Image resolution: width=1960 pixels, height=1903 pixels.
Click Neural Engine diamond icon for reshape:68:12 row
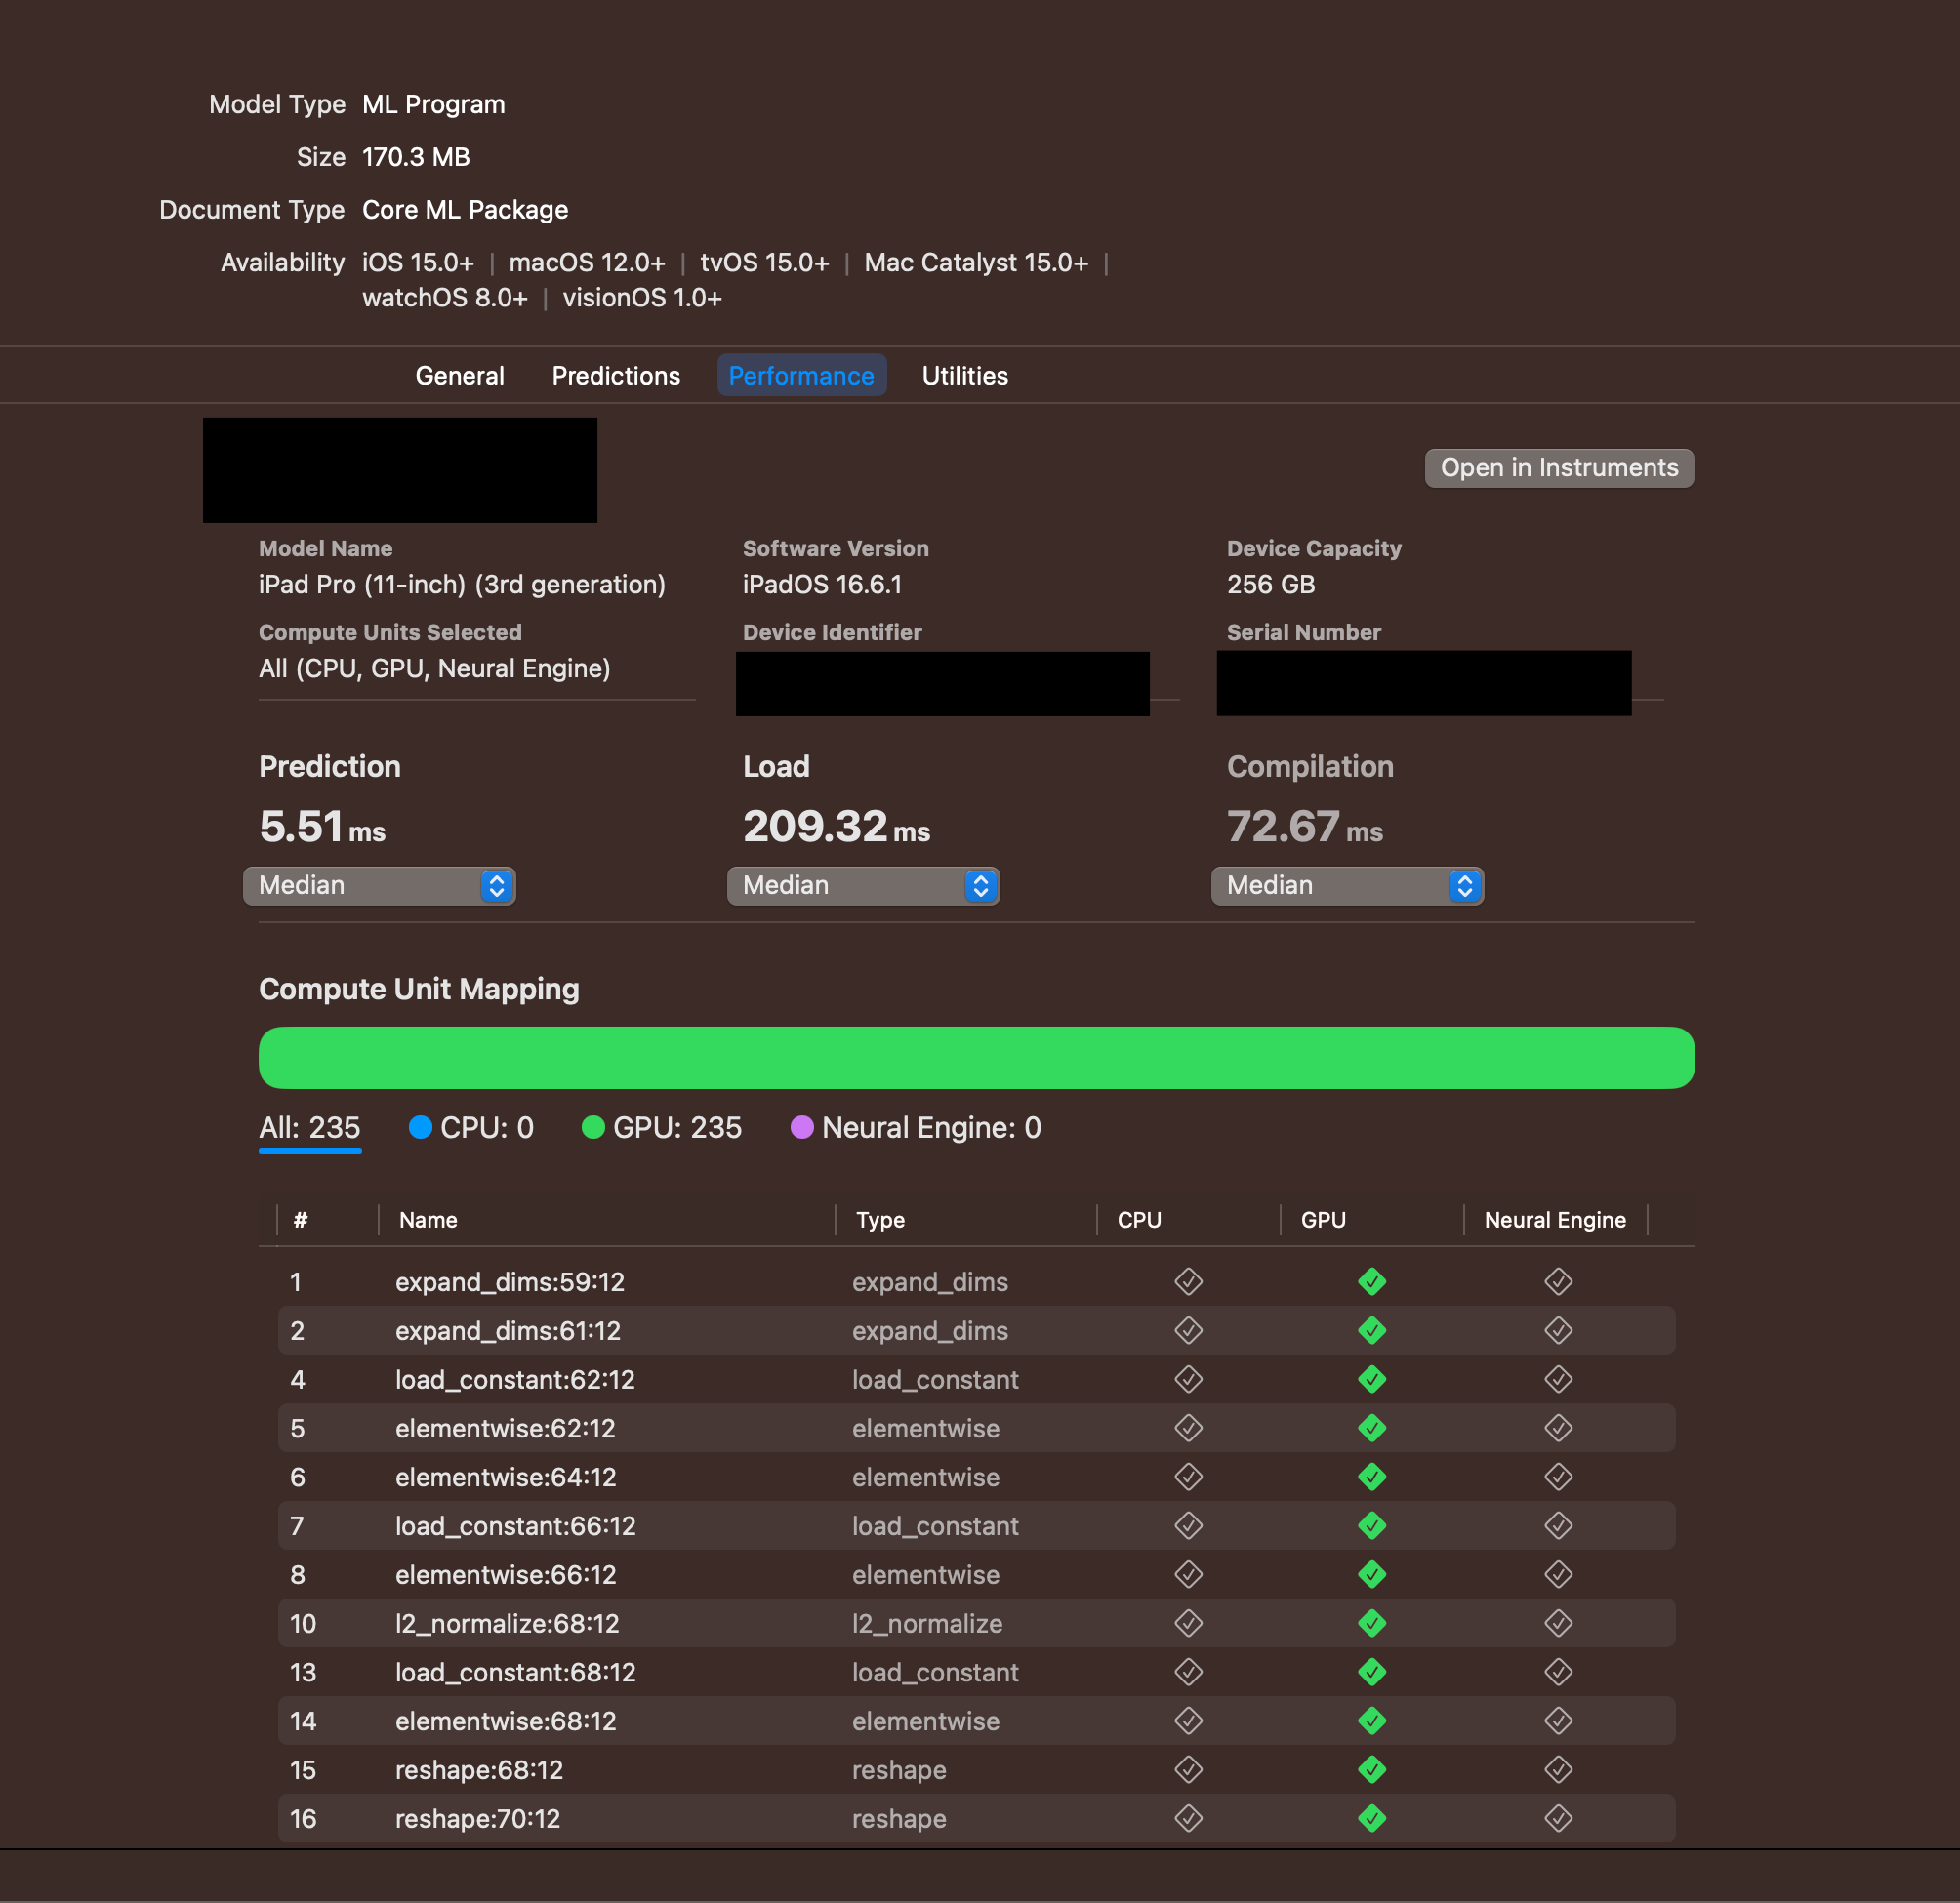[x=1558, y=1770]
